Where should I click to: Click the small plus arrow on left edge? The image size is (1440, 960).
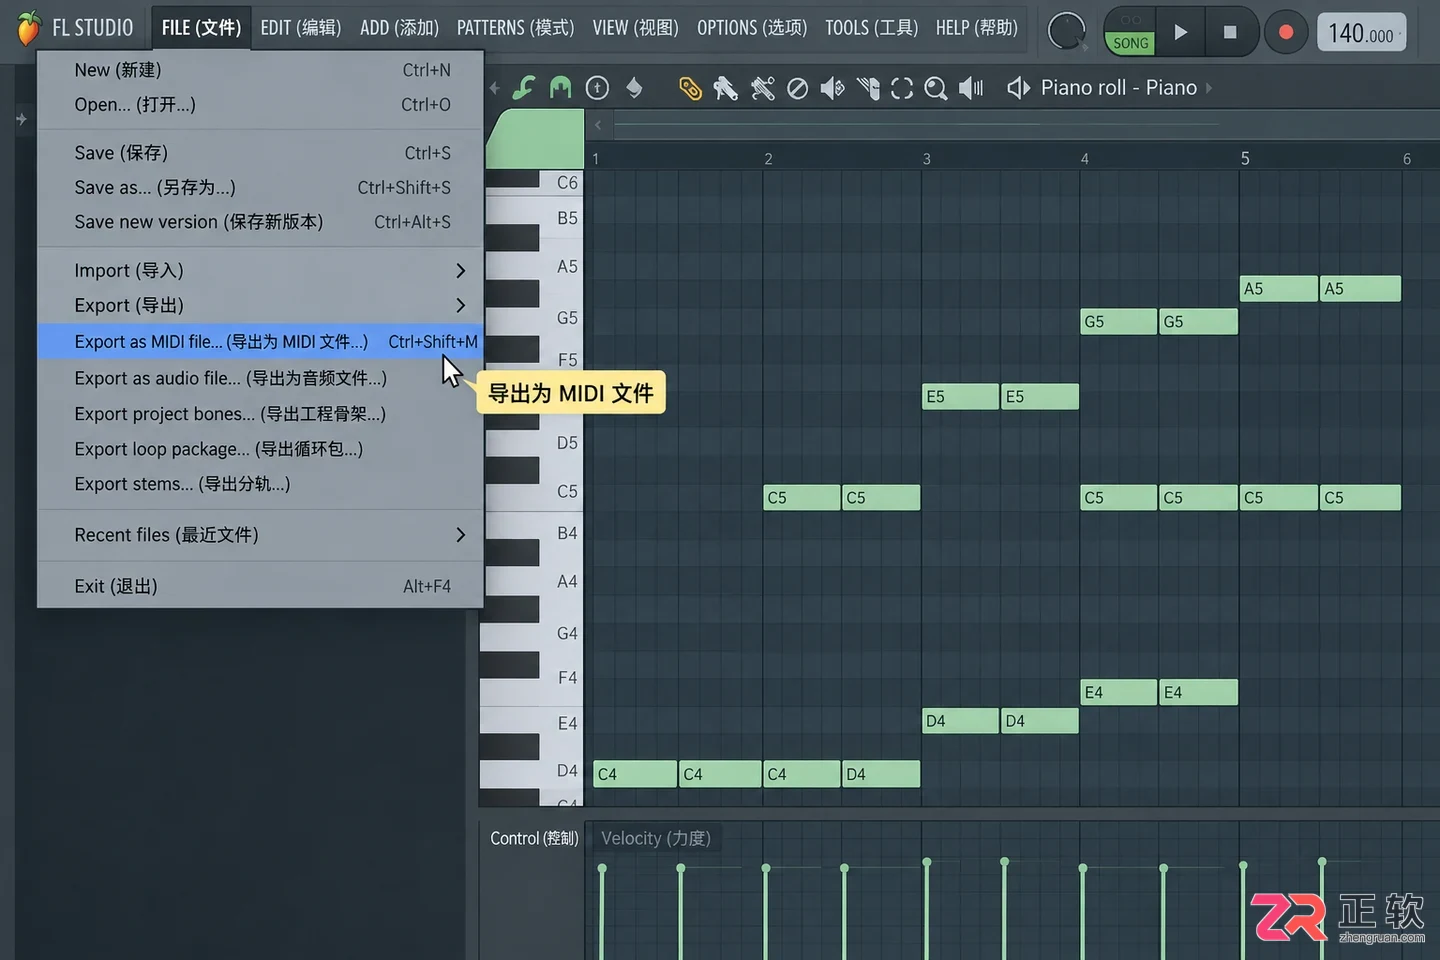click(x=21, y=119)
